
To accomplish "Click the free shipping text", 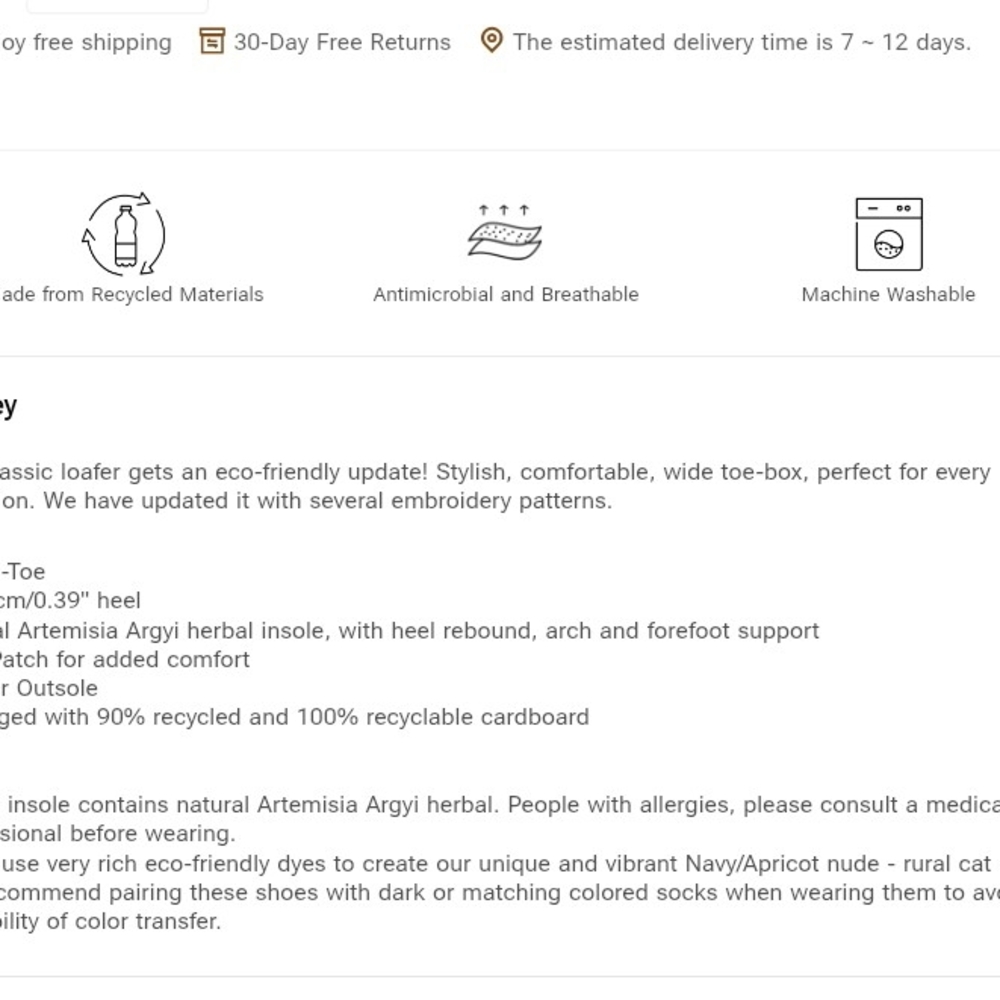I will pos(86,43).
